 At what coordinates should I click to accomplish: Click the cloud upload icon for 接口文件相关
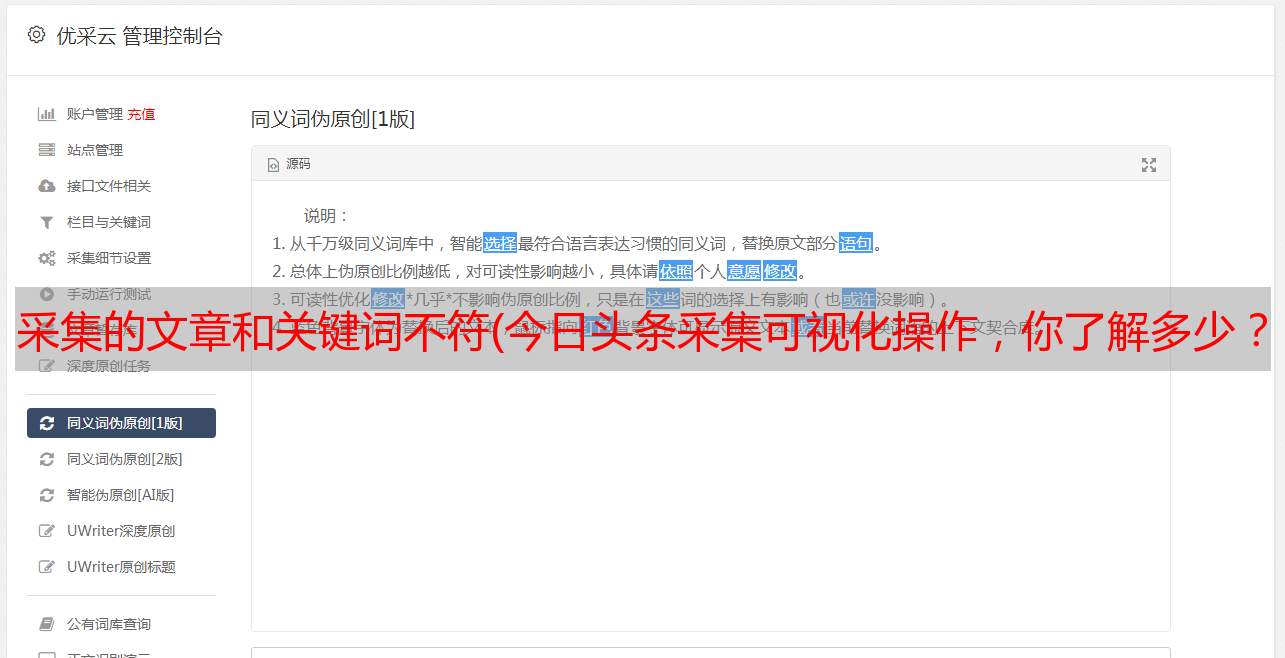click(x=46, y=186)
